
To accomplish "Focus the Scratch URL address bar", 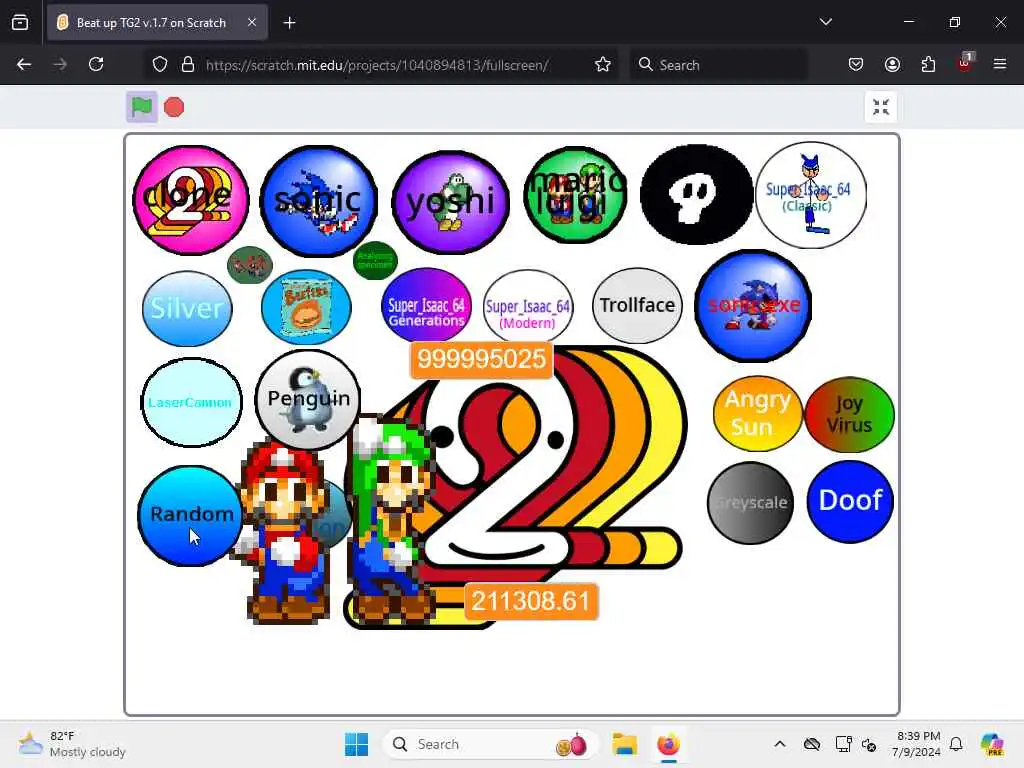I will (x=377, y=65).
